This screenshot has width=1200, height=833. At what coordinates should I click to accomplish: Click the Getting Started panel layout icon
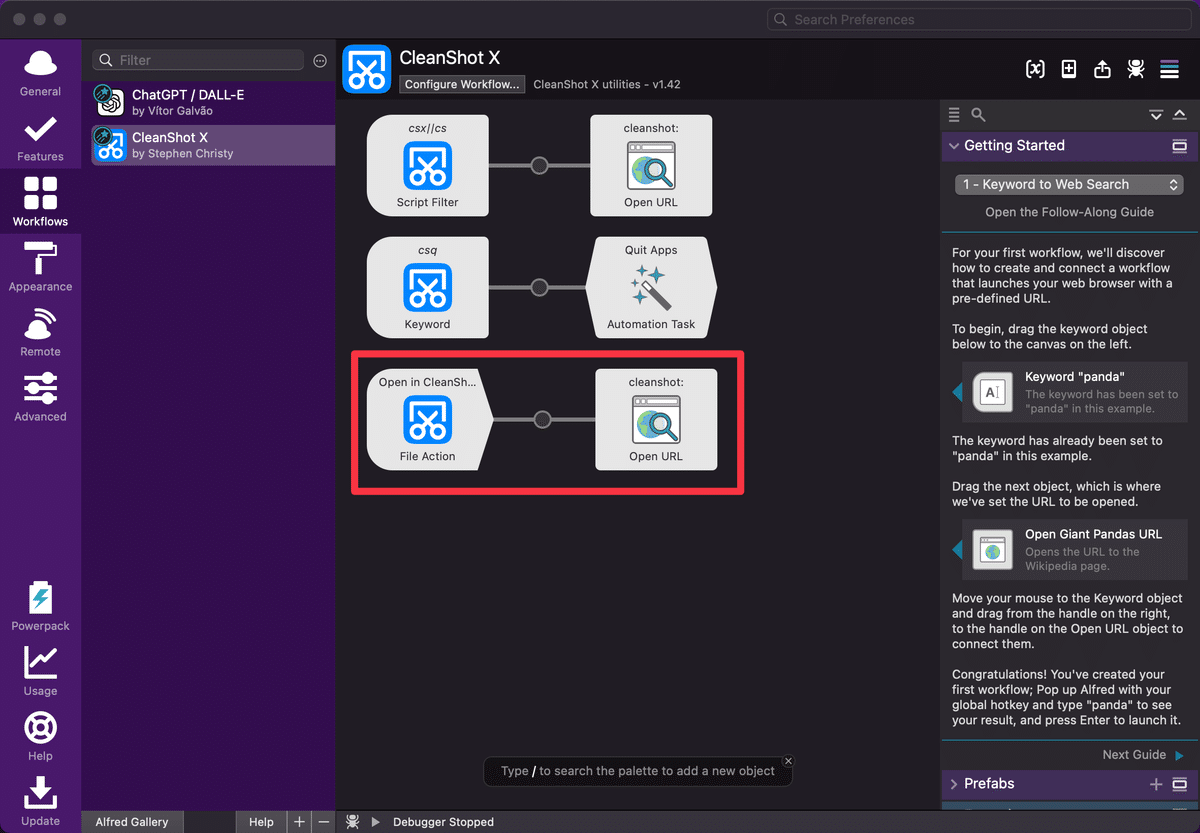click(x=1179, y=146)
